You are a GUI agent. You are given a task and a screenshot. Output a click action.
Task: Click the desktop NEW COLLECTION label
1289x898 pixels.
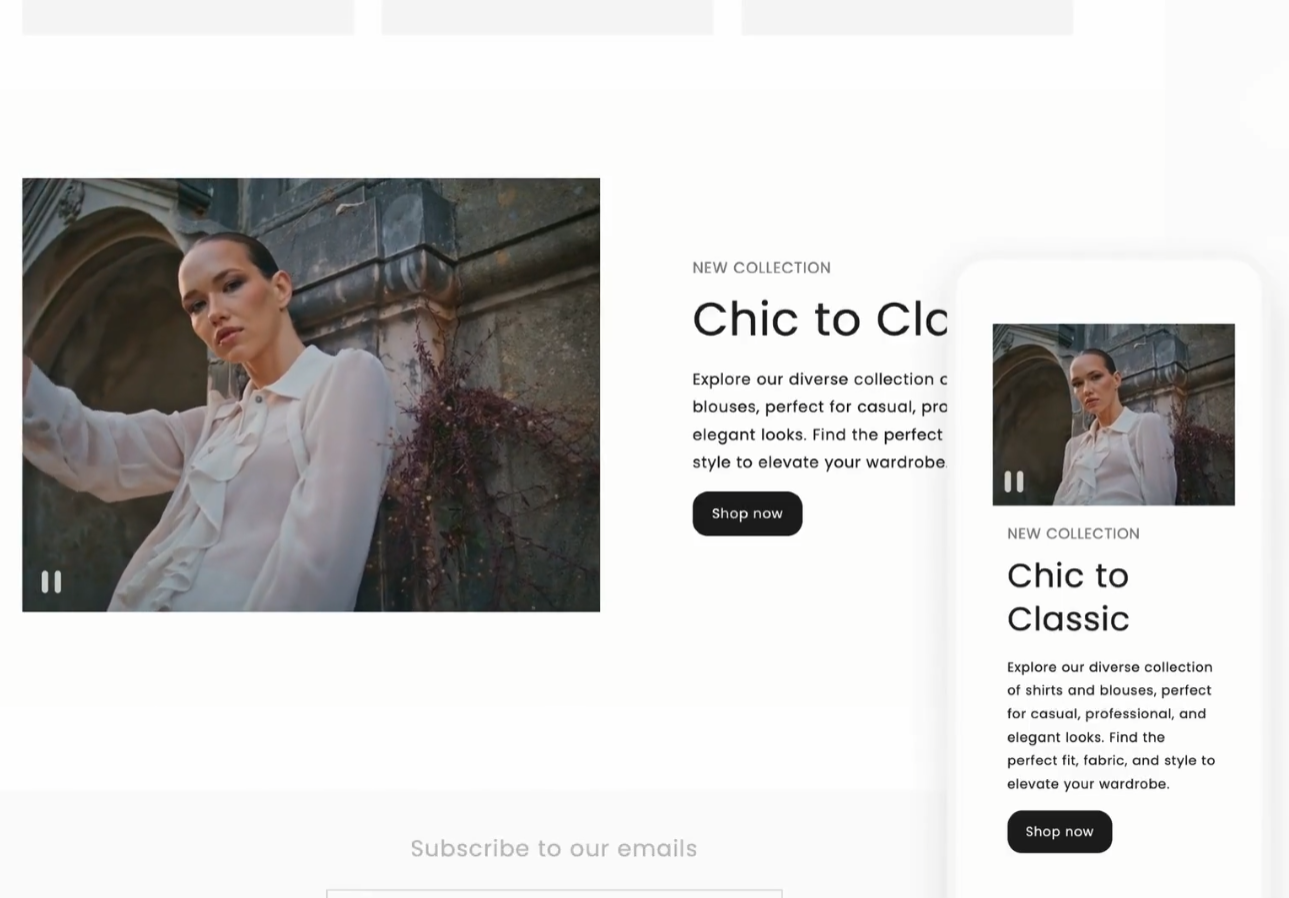point(761,267)
